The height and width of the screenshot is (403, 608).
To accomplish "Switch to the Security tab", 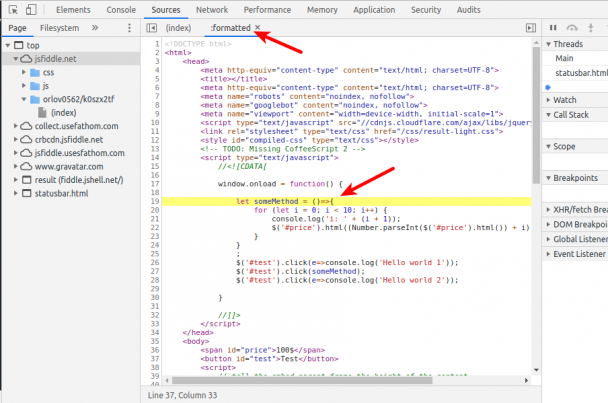I will (x=426, y=10).
